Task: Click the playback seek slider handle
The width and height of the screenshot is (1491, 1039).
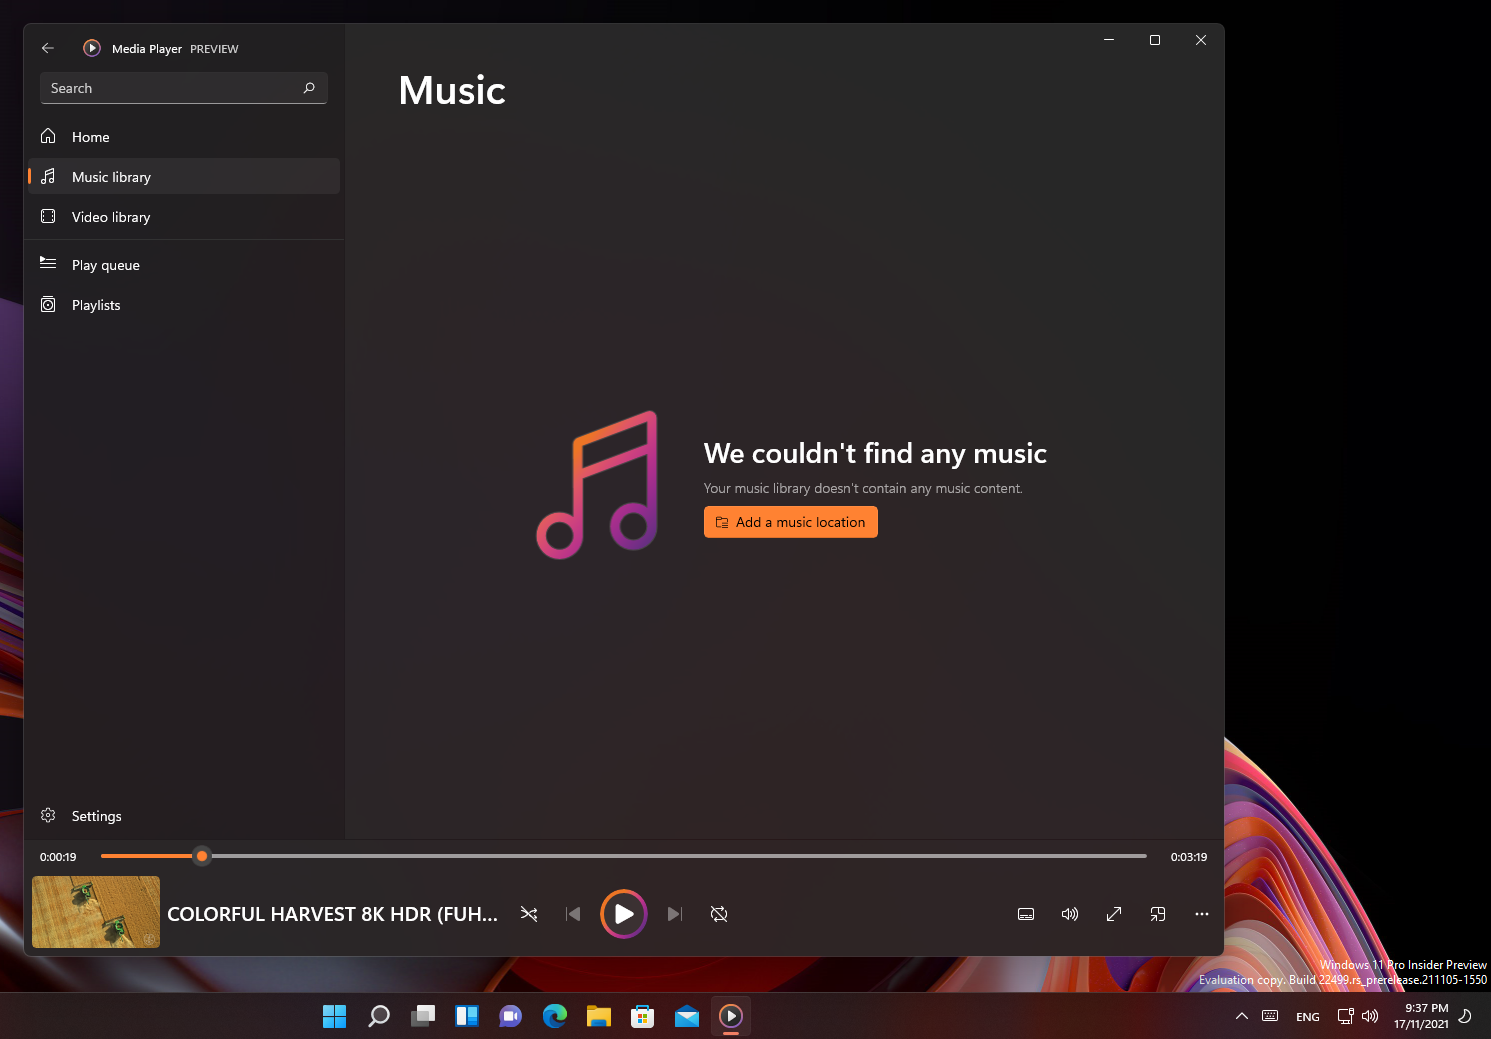Action: 202,856
